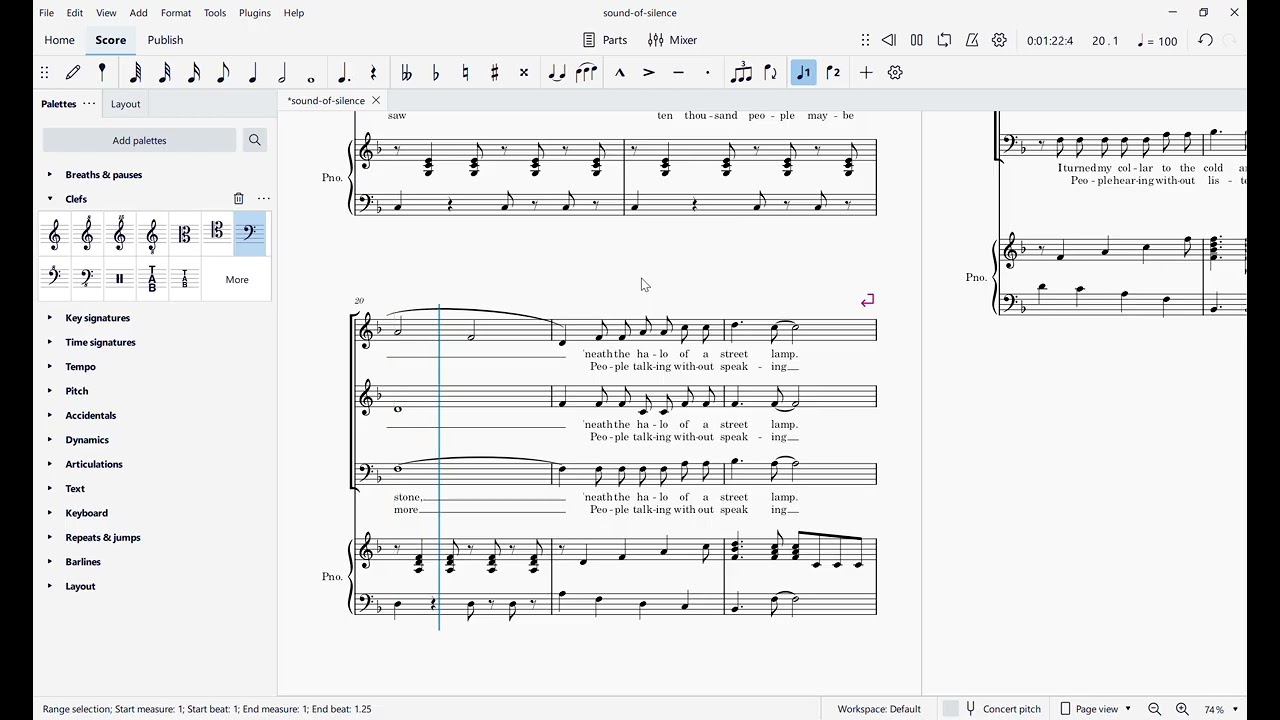Select Voice 2 button
1280x720 pixels.
click(833, 73)
